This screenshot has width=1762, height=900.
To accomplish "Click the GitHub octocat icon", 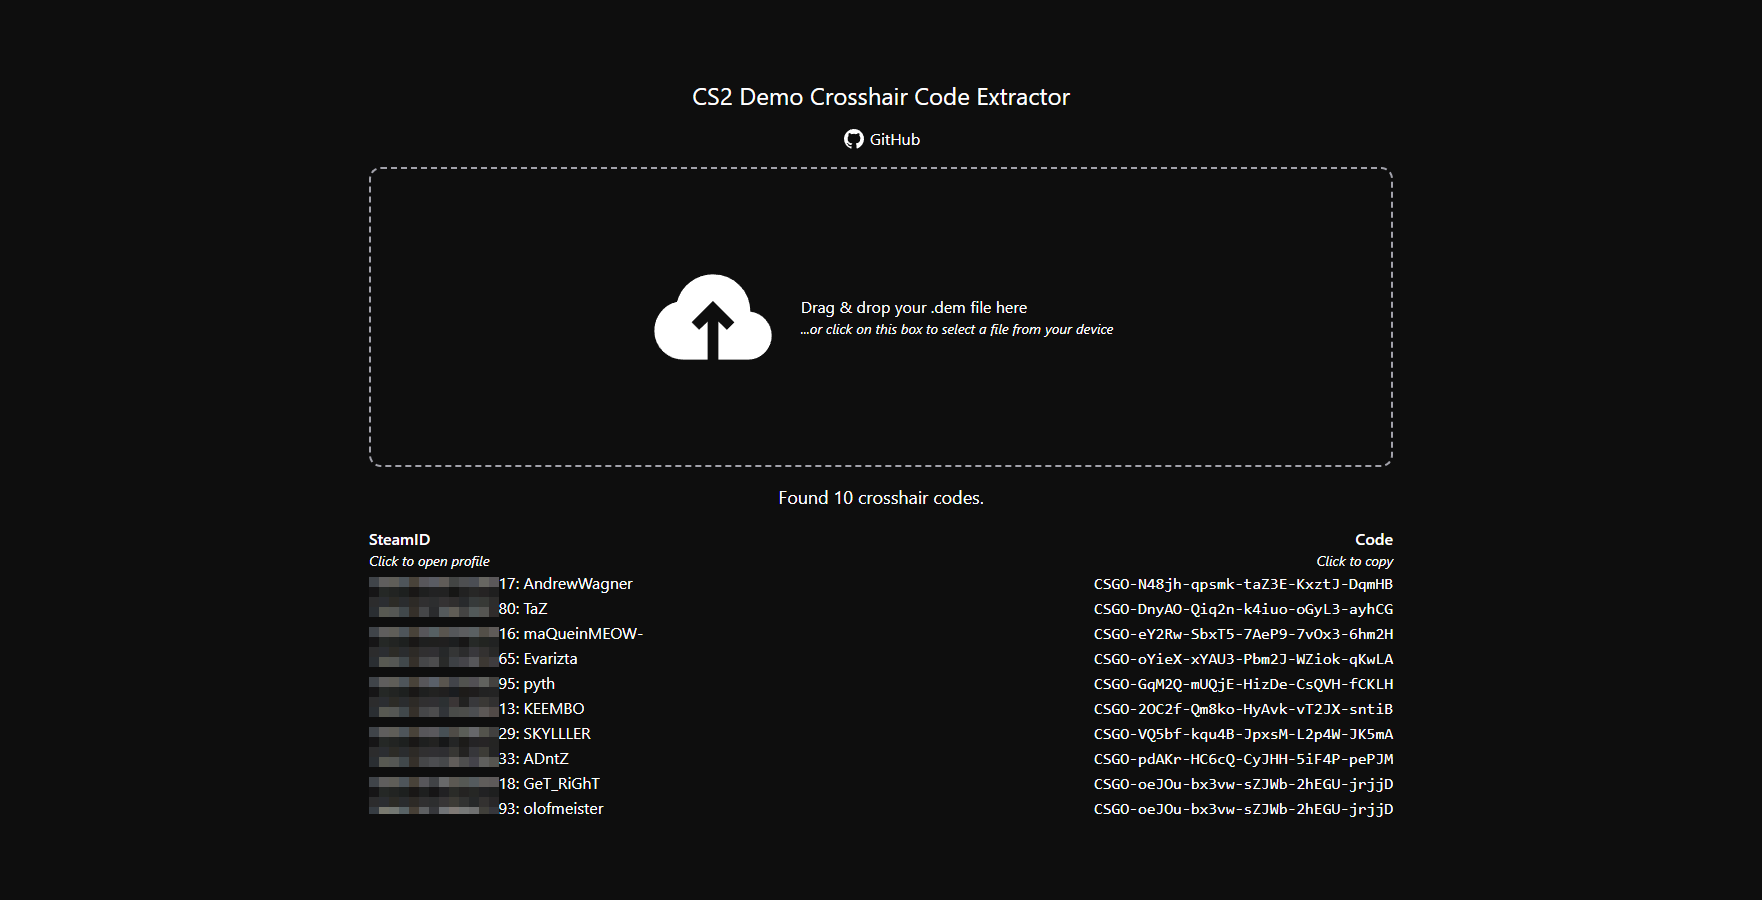I will point(853,139).
